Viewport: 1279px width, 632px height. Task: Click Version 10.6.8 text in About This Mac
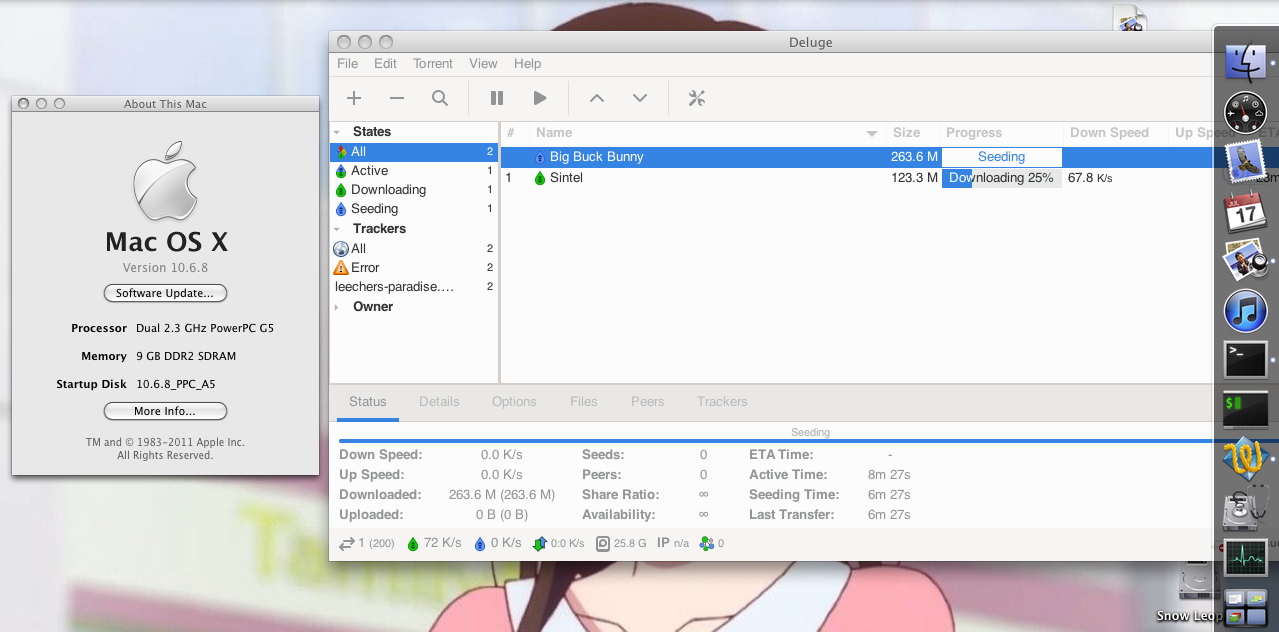click(x=165, y=268)
